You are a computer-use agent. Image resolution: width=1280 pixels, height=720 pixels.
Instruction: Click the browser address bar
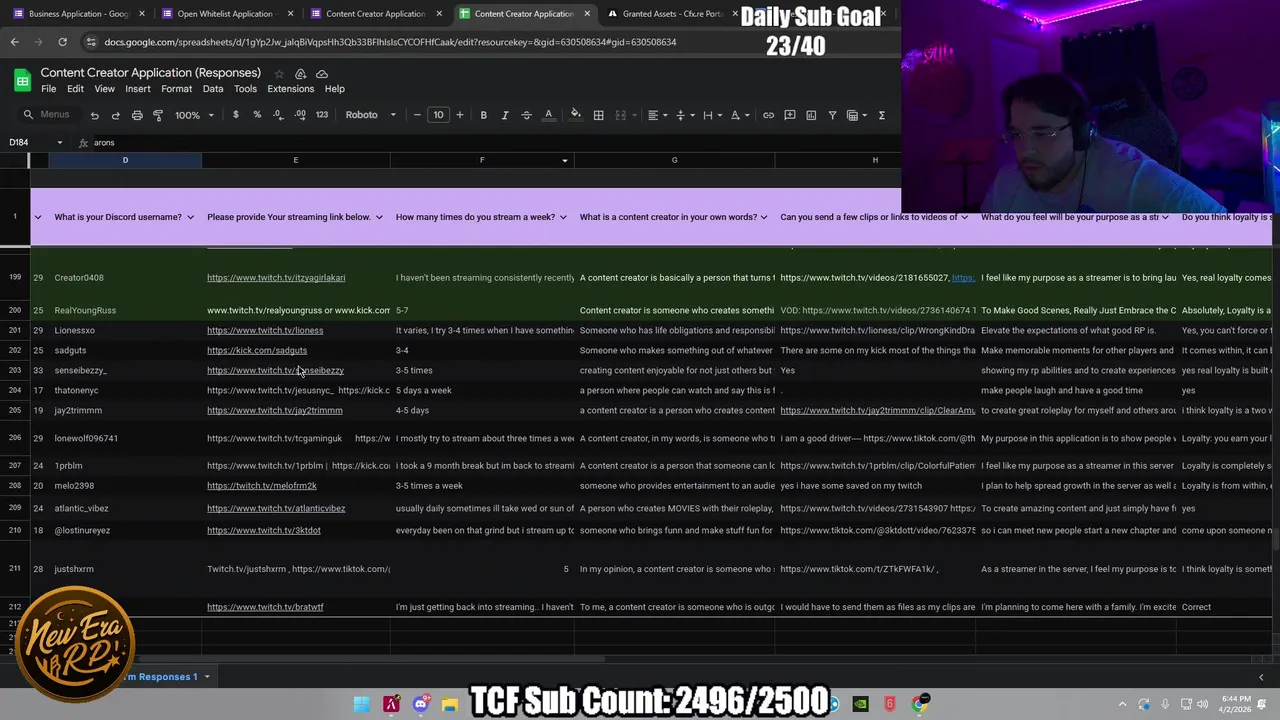tap(390, 42)
